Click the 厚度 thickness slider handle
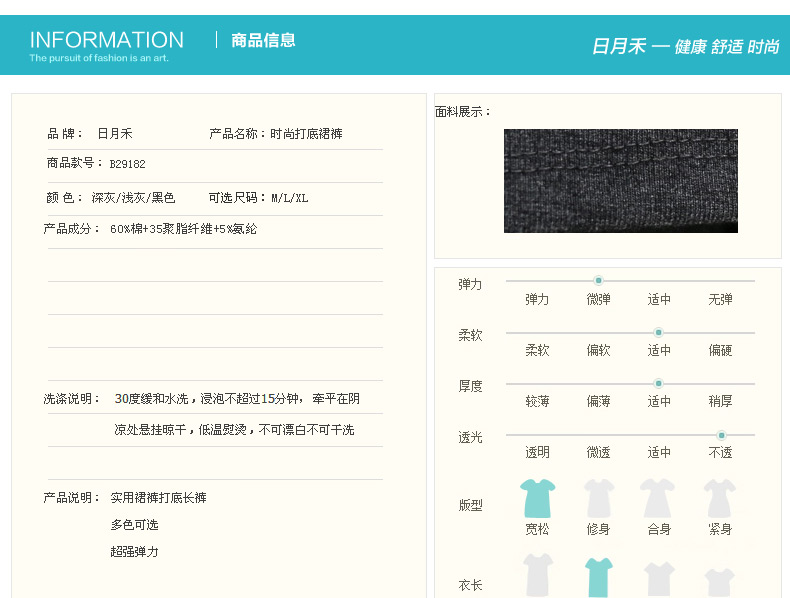790x598 pixels. (x=658, y=384)
